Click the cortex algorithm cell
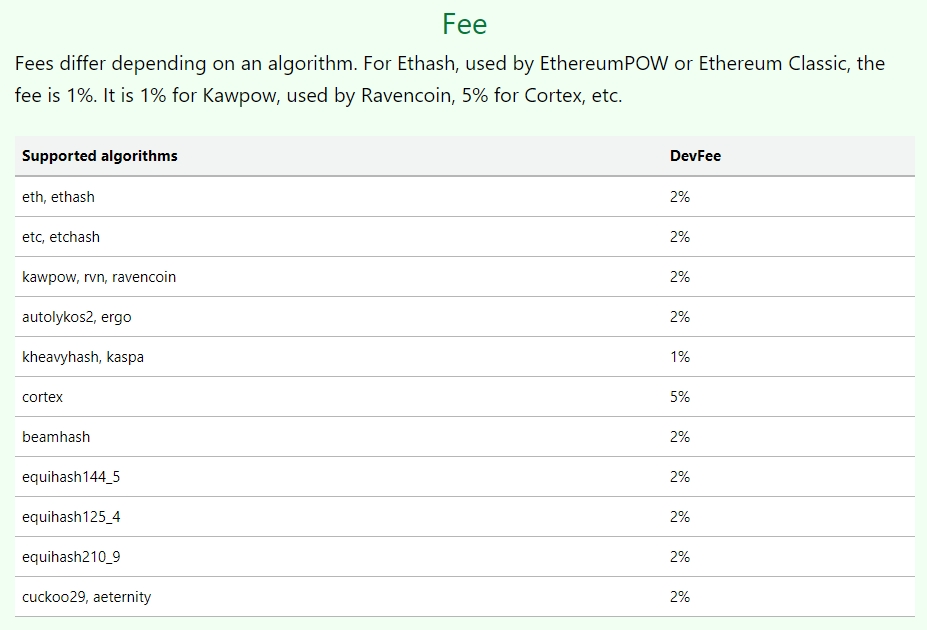The height and width of the screenshot is (630, 927). point(43,397)
